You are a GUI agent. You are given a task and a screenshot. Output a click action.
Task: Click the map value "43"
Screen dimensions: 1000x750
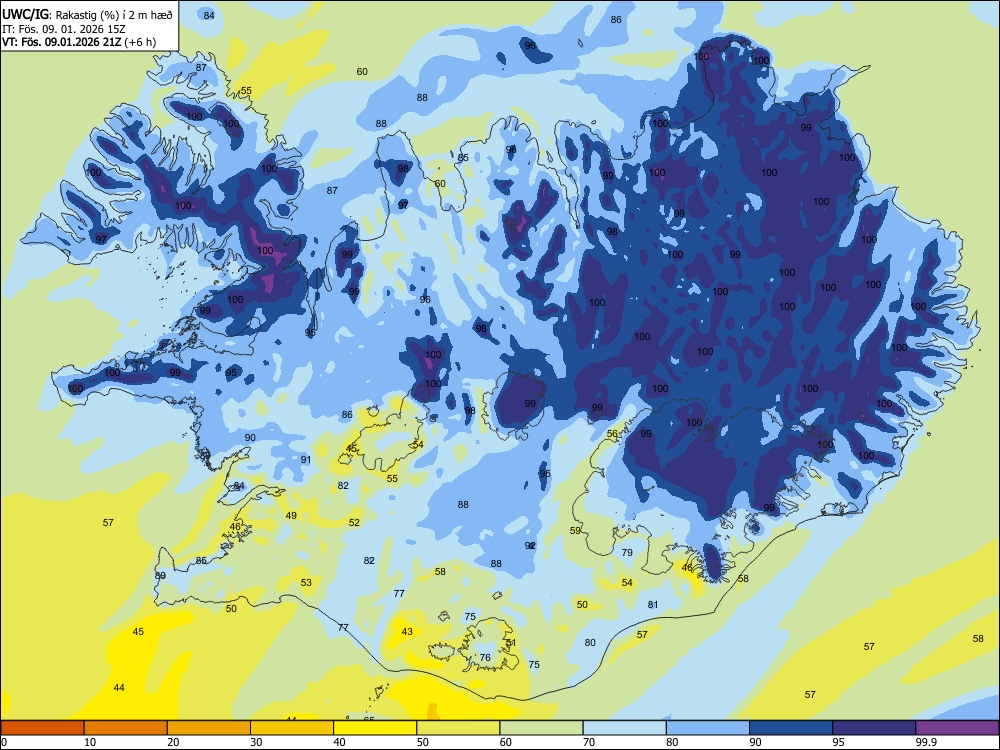tap(407, 631)
